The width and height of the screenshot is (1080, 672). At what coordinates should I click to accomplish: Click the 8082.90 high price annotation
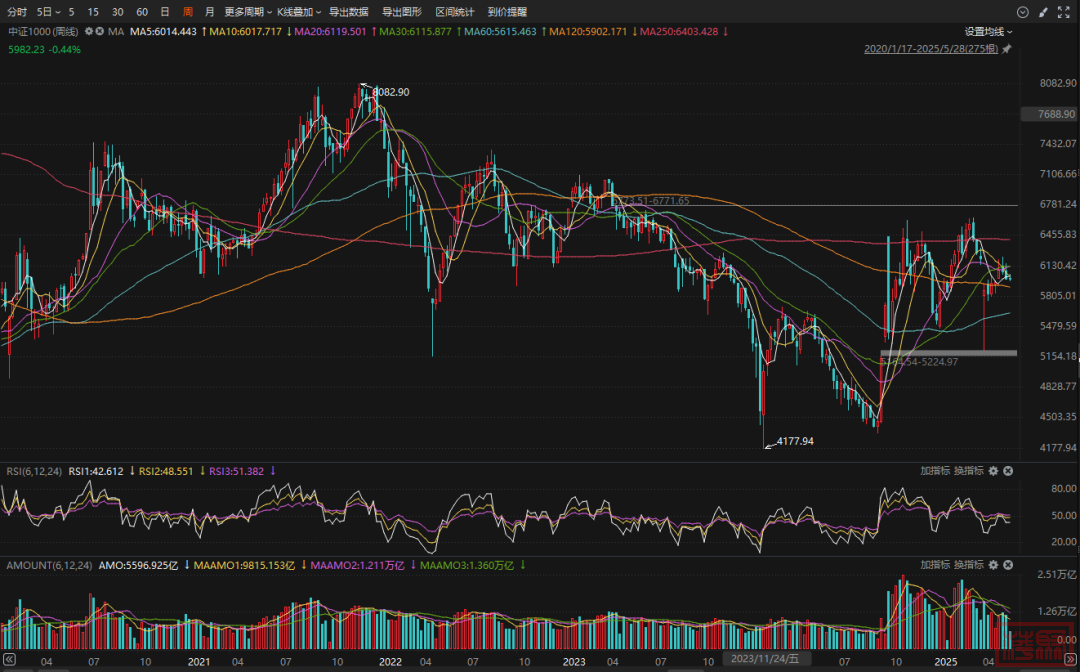pos(391,92)
